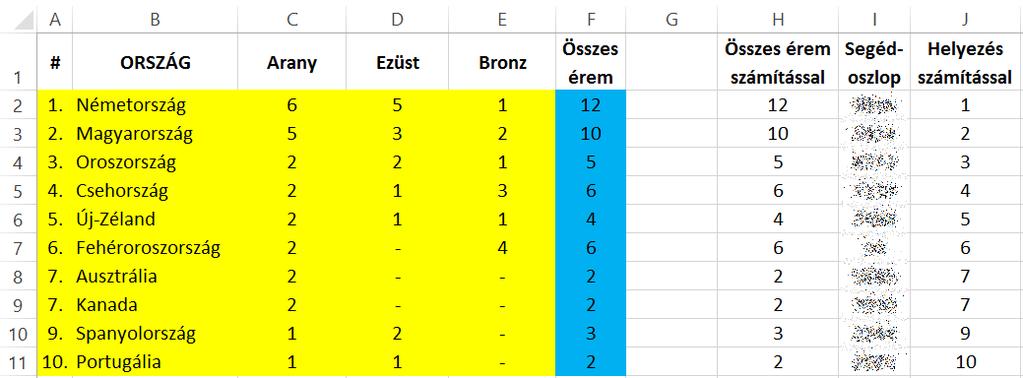Click the ORSZÁG header cell
Viewport: 1023px width, 378px height.
pyautogui.click(x=155, y=62)
